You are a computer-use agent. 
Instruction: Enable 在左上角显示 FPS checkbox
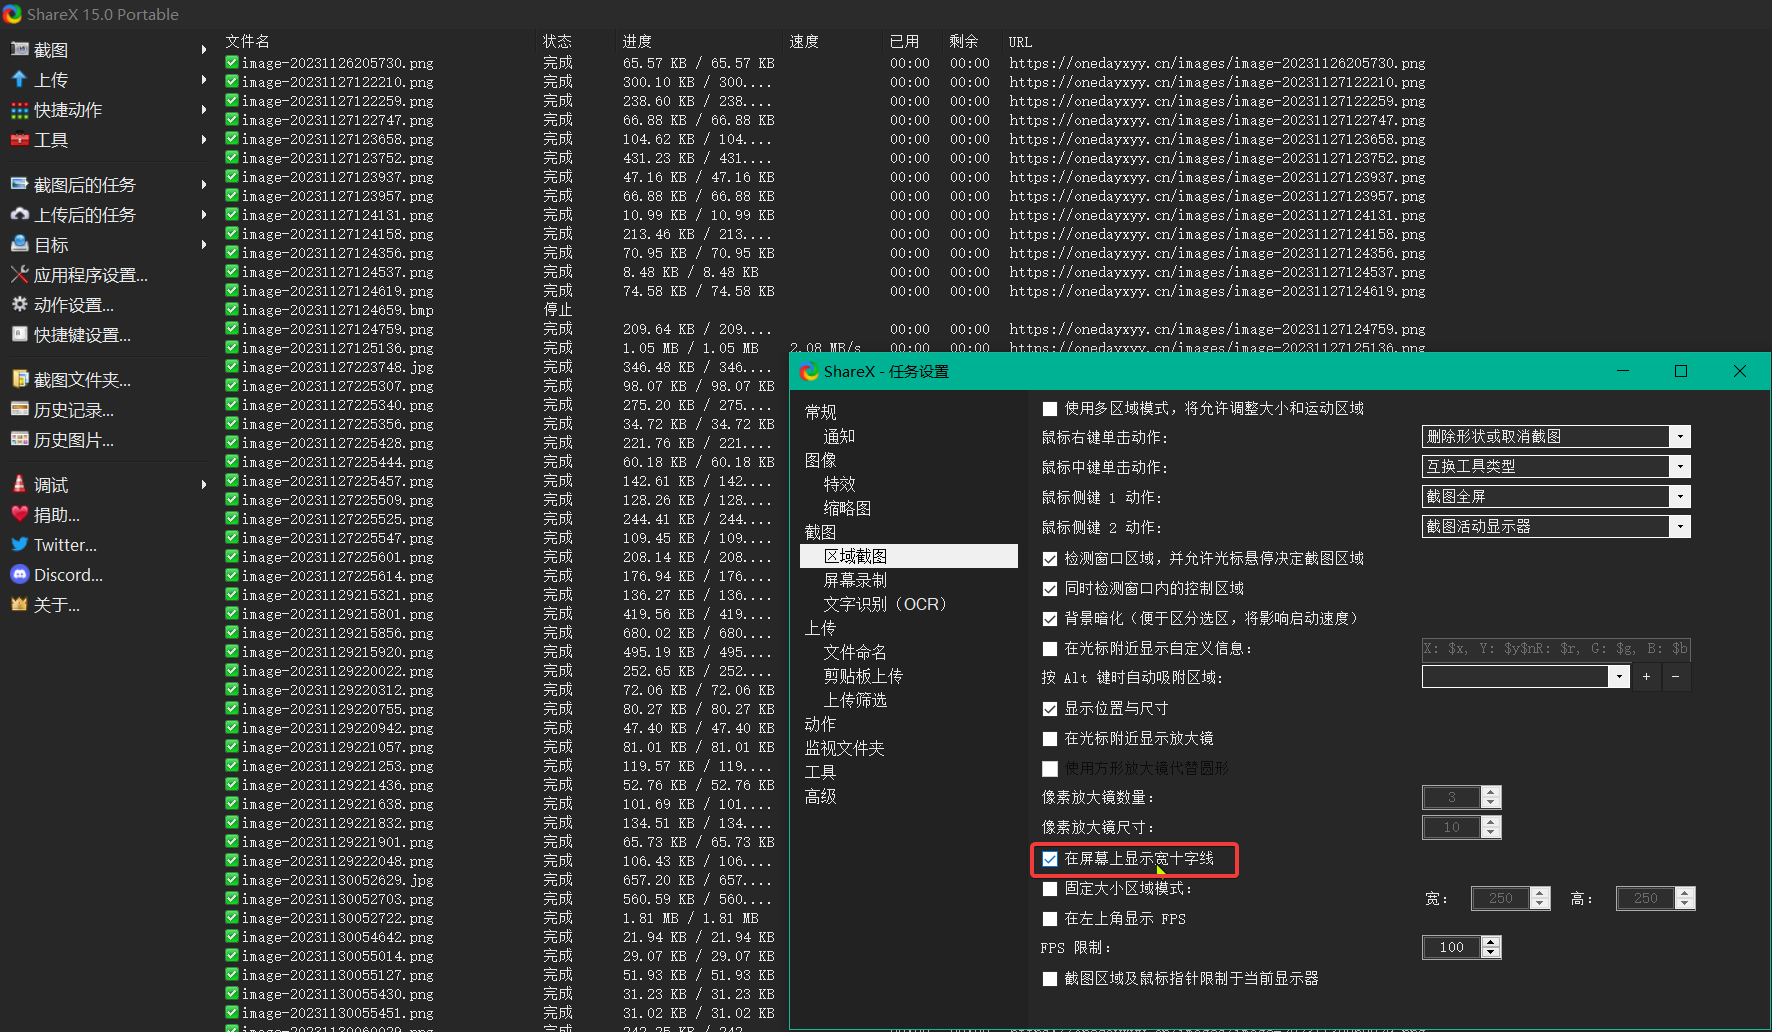tap(1050, 918)
